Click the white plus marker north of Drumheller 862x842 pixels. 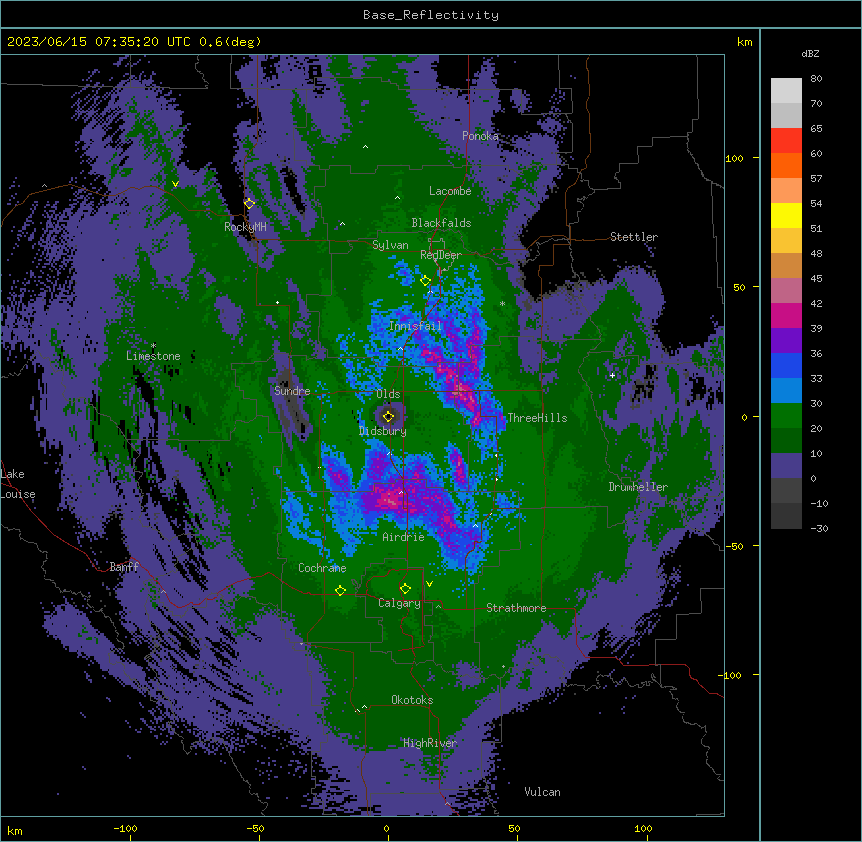point(612,375)
